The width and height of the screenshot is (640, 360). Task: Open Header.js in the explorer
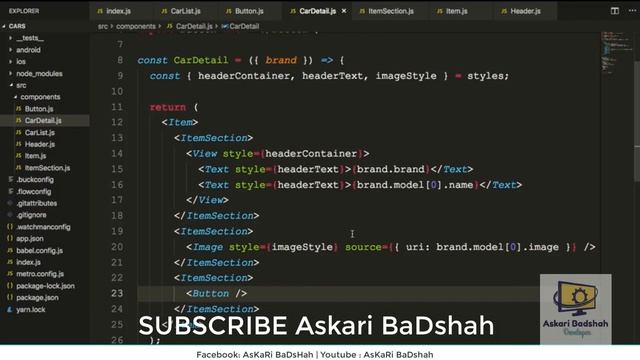coord(40,144)
